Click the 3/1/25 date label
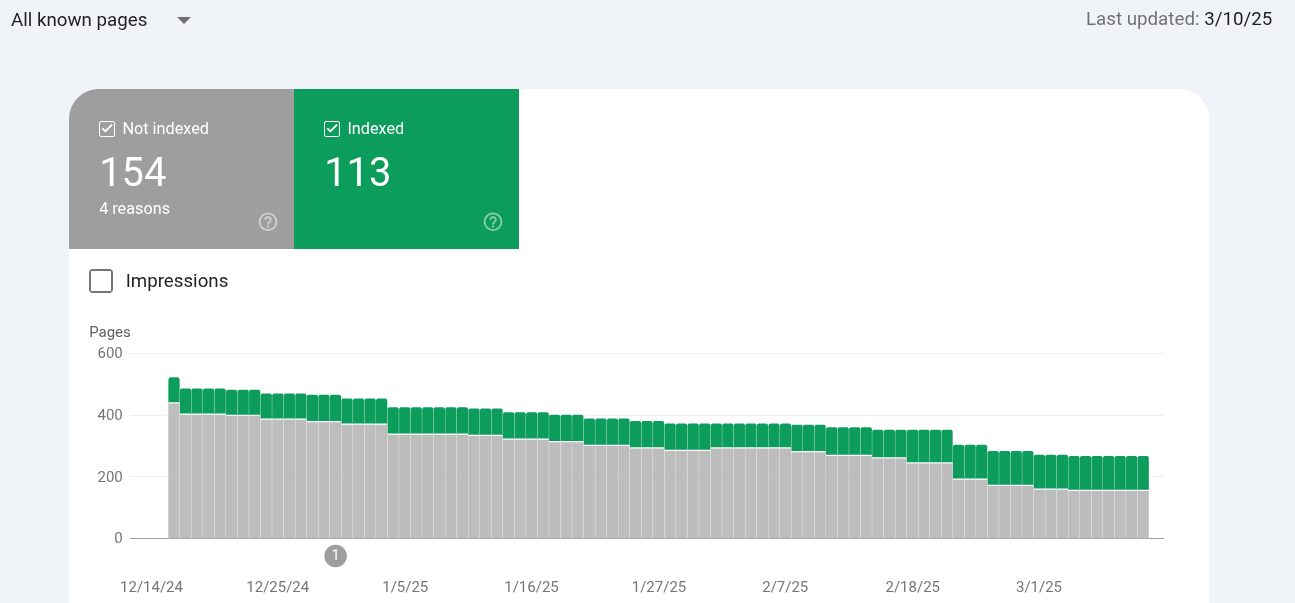1295x603 pixels. 1039,586
